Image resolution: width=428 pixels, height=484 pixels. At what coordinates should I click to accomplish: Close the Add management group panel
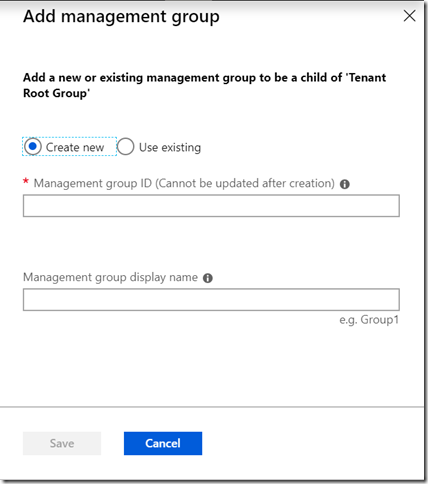click(409, 16)
